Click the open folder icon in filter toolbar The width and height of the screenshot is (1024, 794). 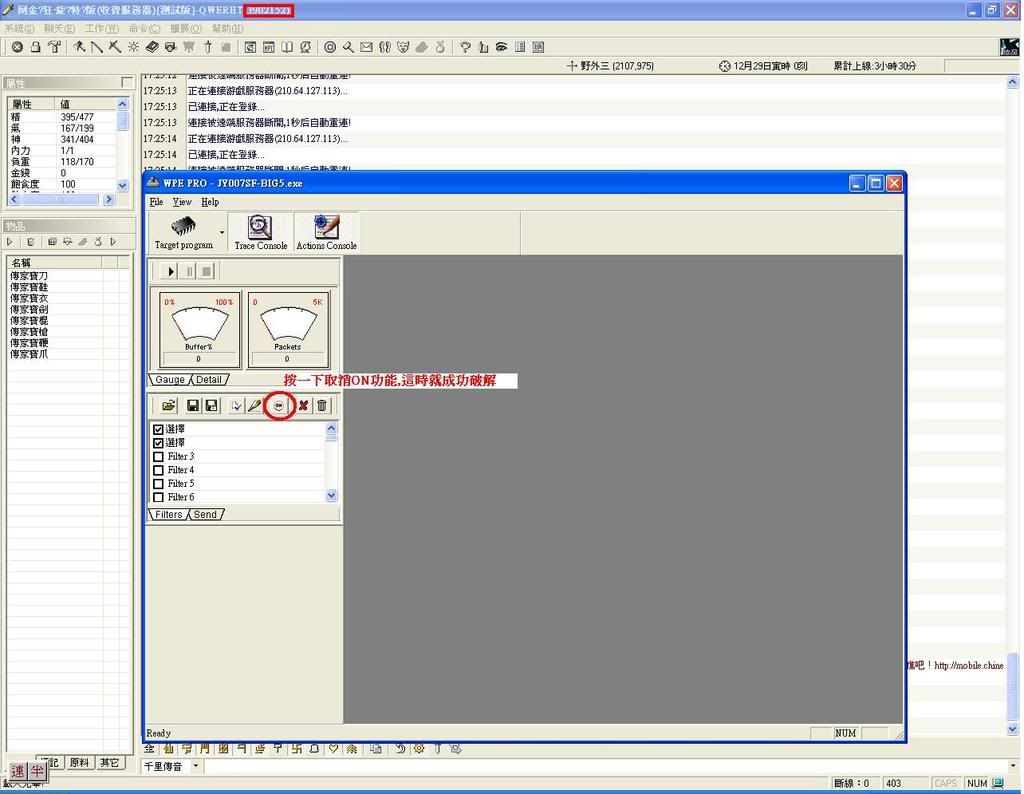point(169,405)
